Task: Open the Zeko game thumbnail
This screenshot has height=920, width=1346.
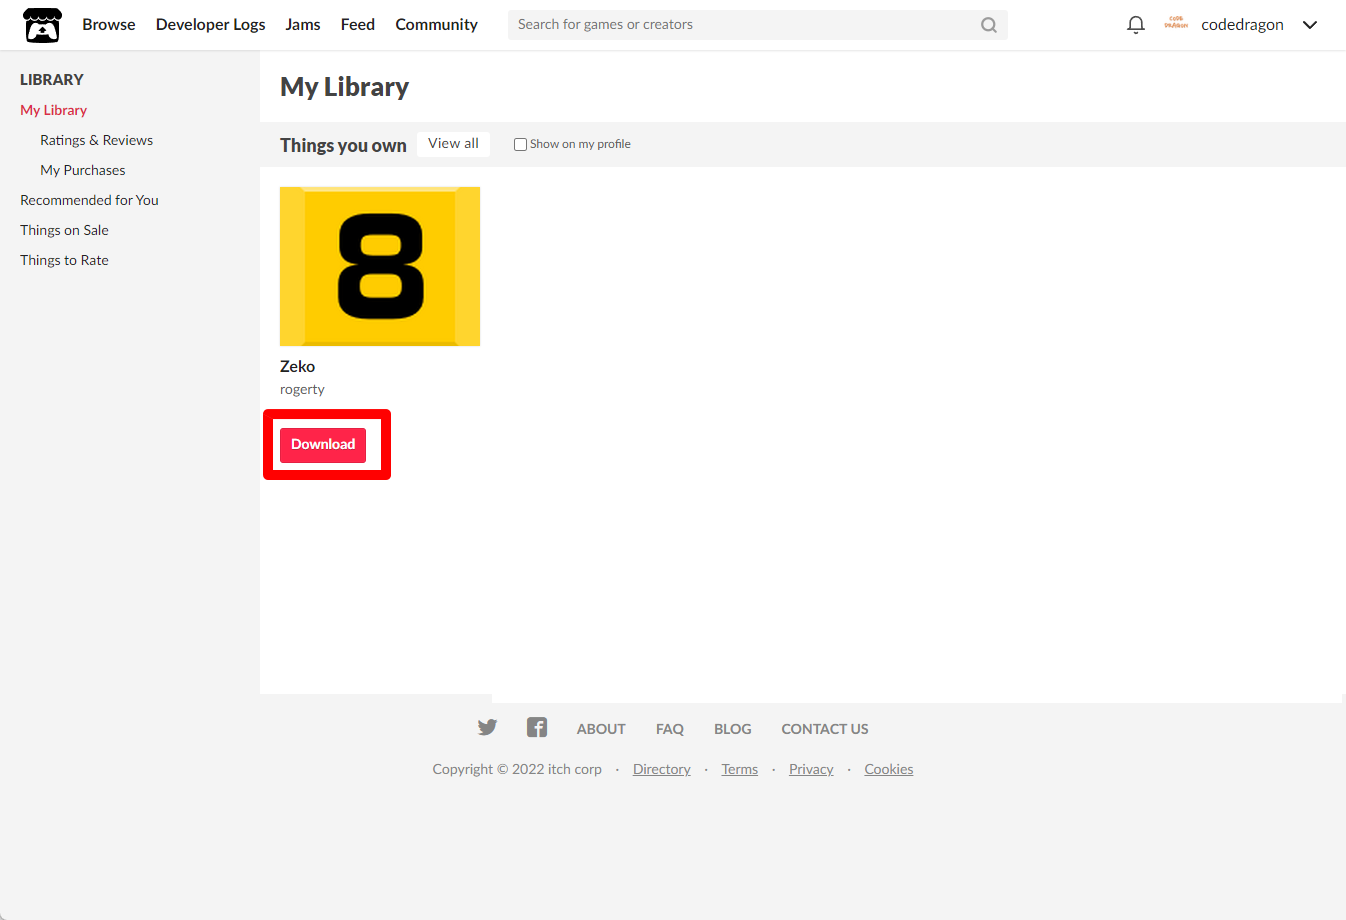Action: 380,266
